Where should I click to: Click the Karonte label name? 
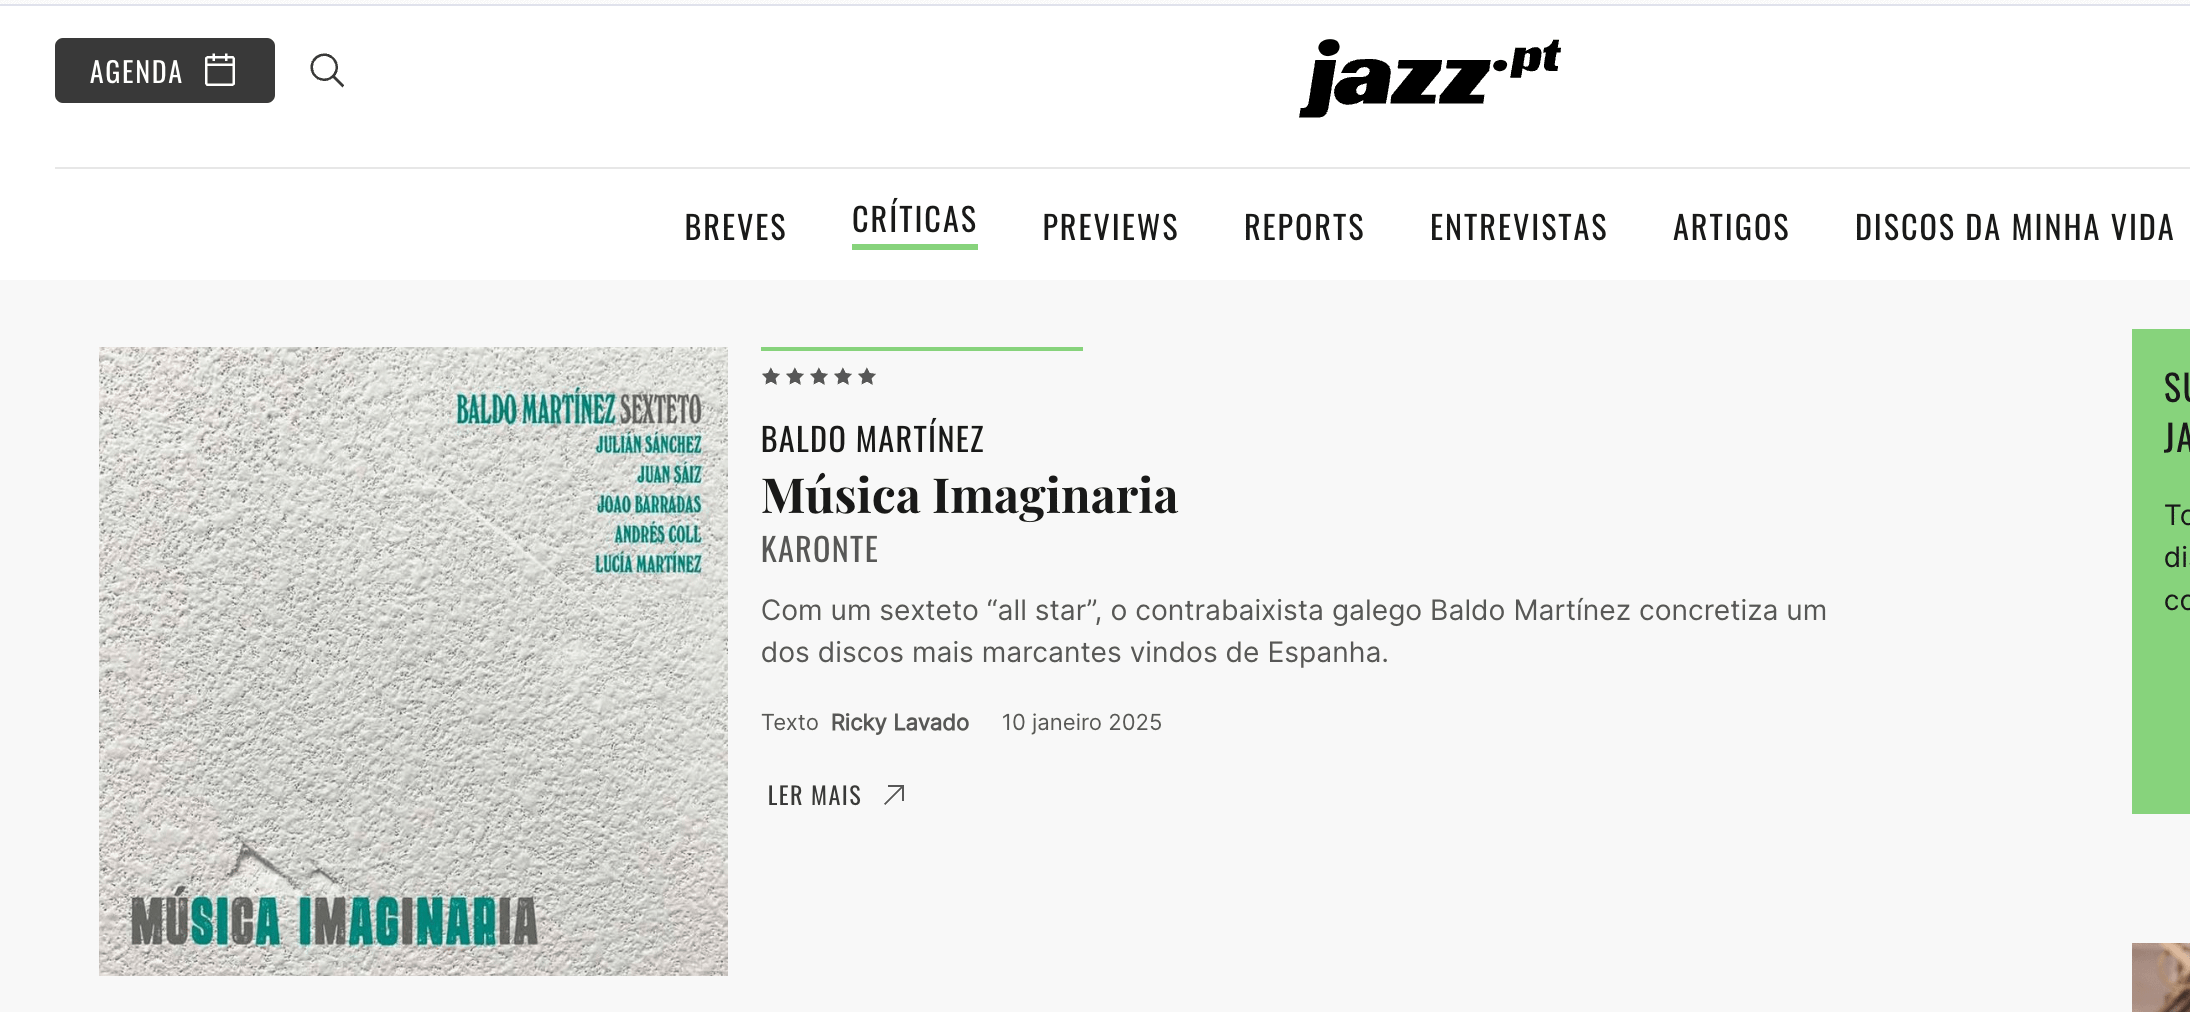click(x=820, y=550)
